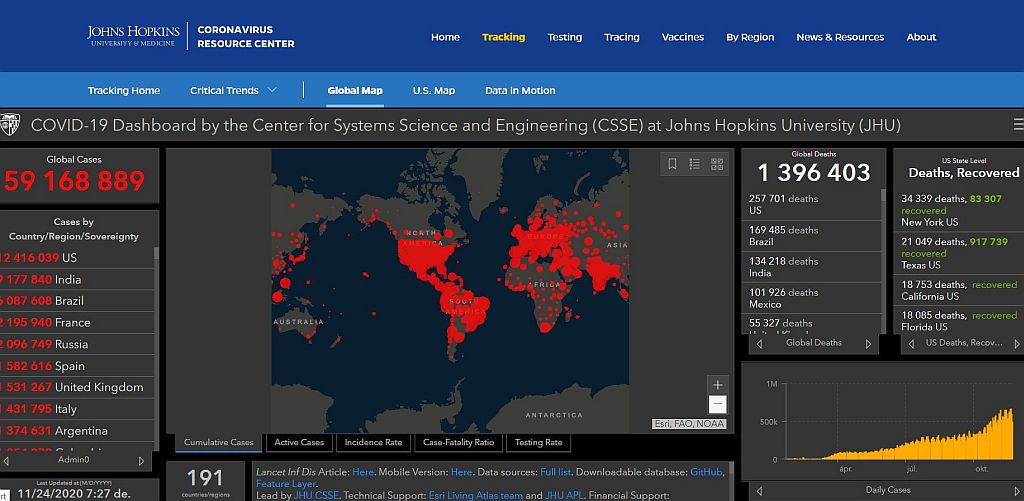1024x501 pixels.
Task: Select the California US deaths row
Action: pyautogui.click(x=960, y=291)
